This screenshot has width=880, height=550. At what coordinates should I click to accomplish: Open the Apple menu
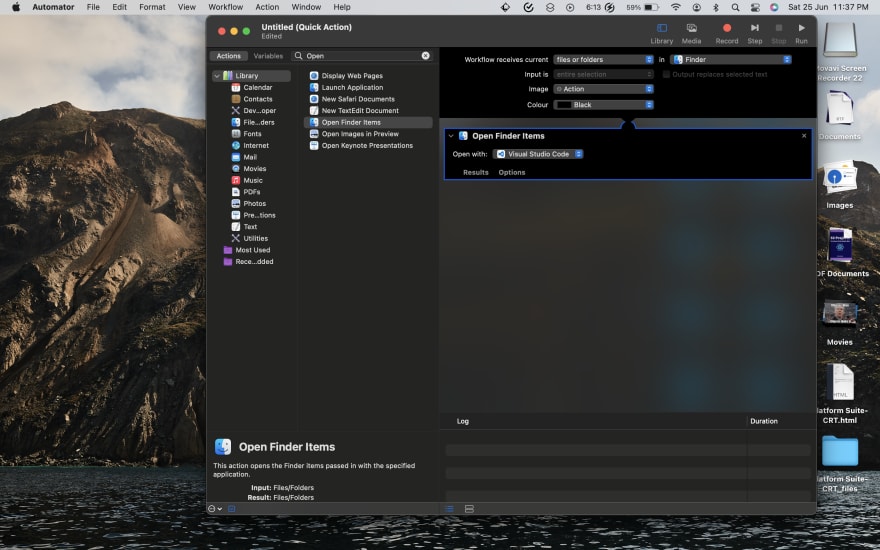pos(16,7)
